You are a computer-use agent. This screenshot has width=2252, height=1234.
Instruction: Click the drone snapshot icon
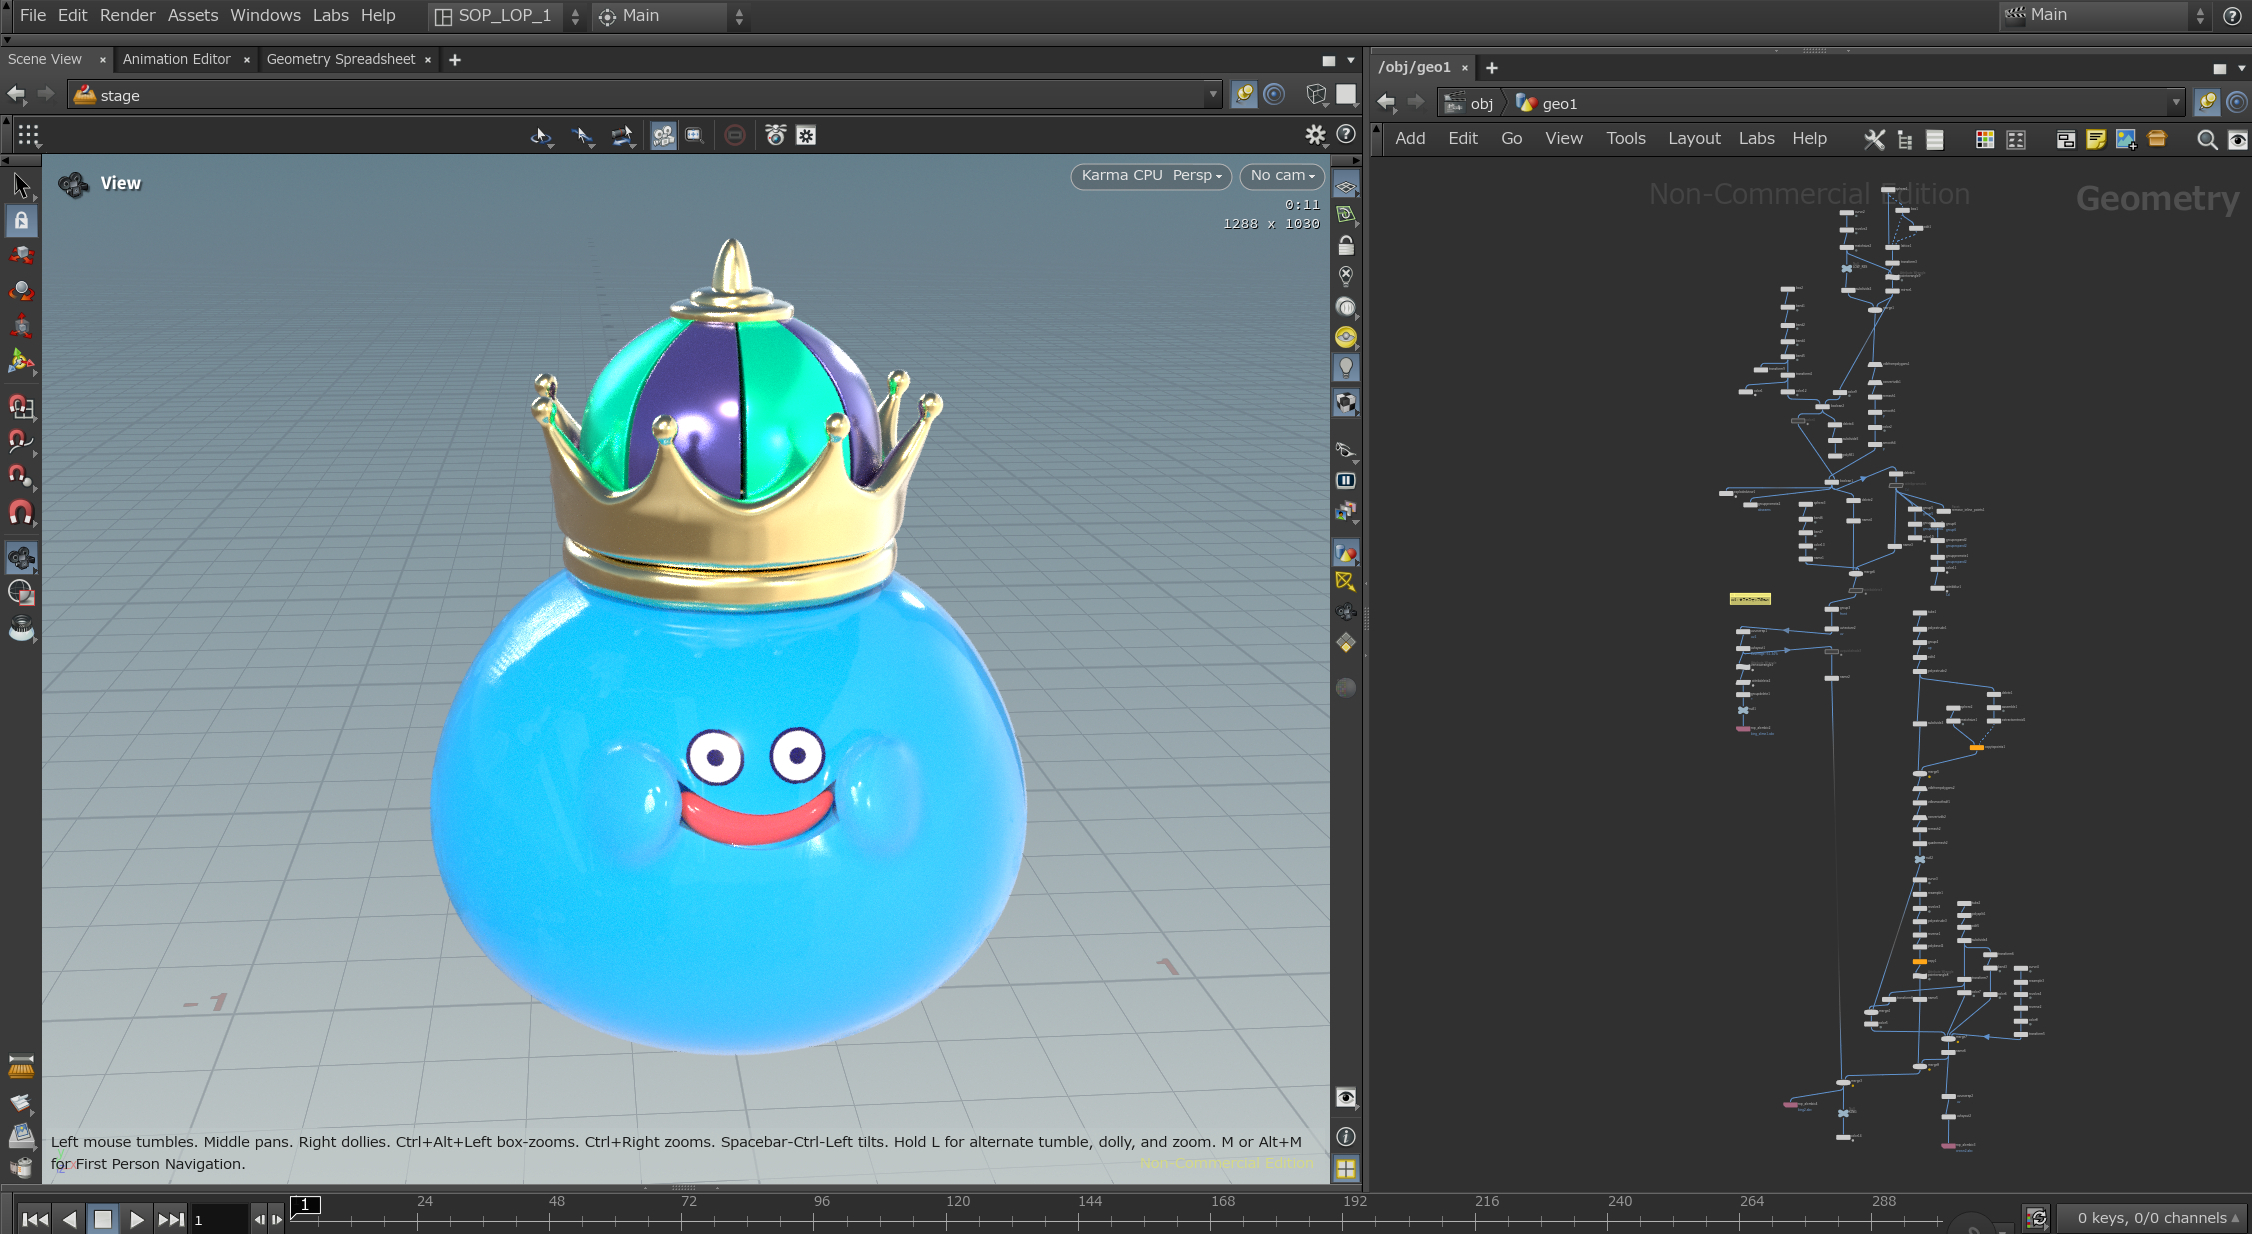pos(775,135)
